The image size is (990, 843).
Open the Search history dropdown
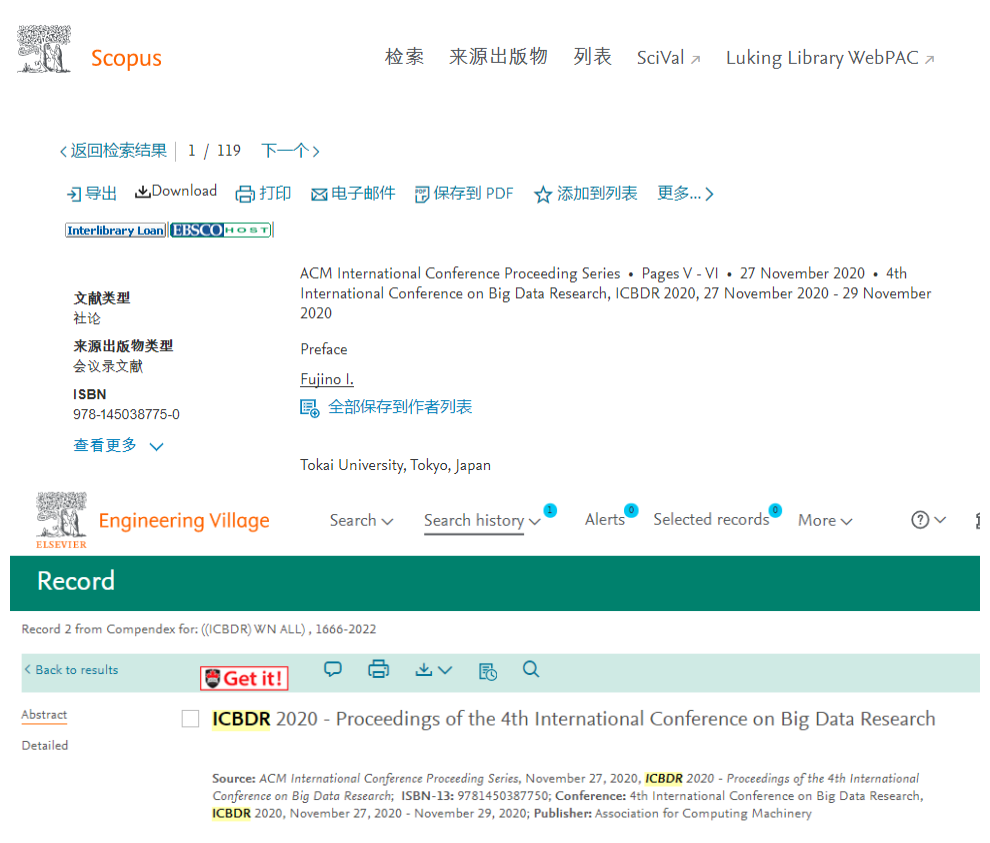click(x=482, y=520)
